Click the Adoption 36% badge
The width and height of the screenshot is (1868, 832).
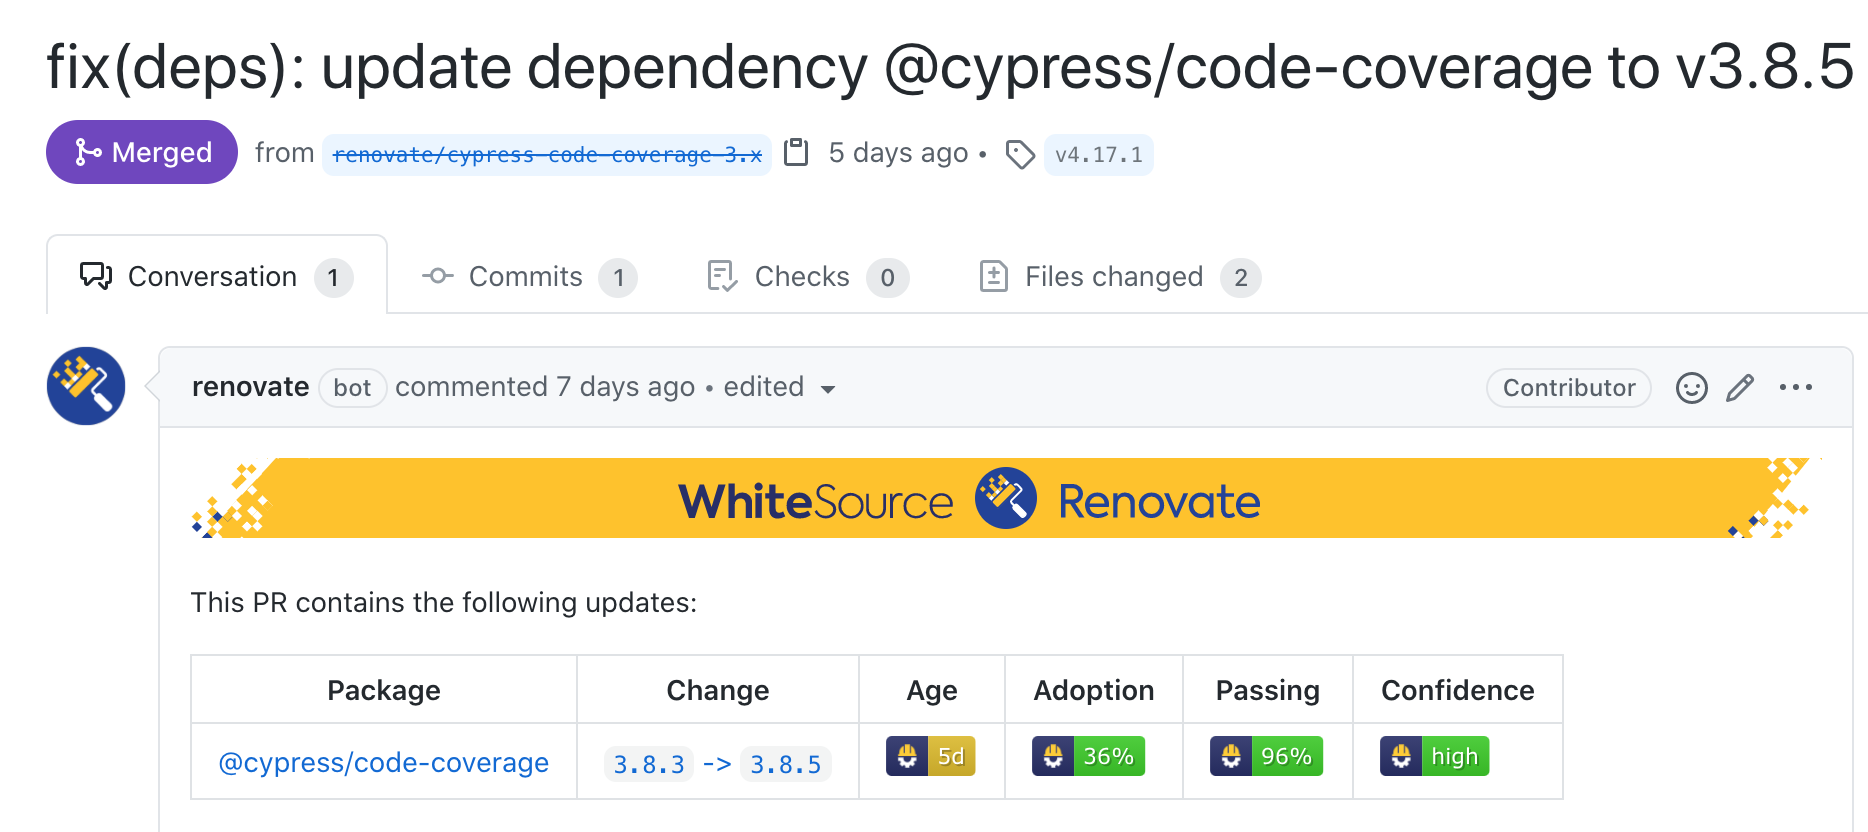click(x=1088, y=756)
